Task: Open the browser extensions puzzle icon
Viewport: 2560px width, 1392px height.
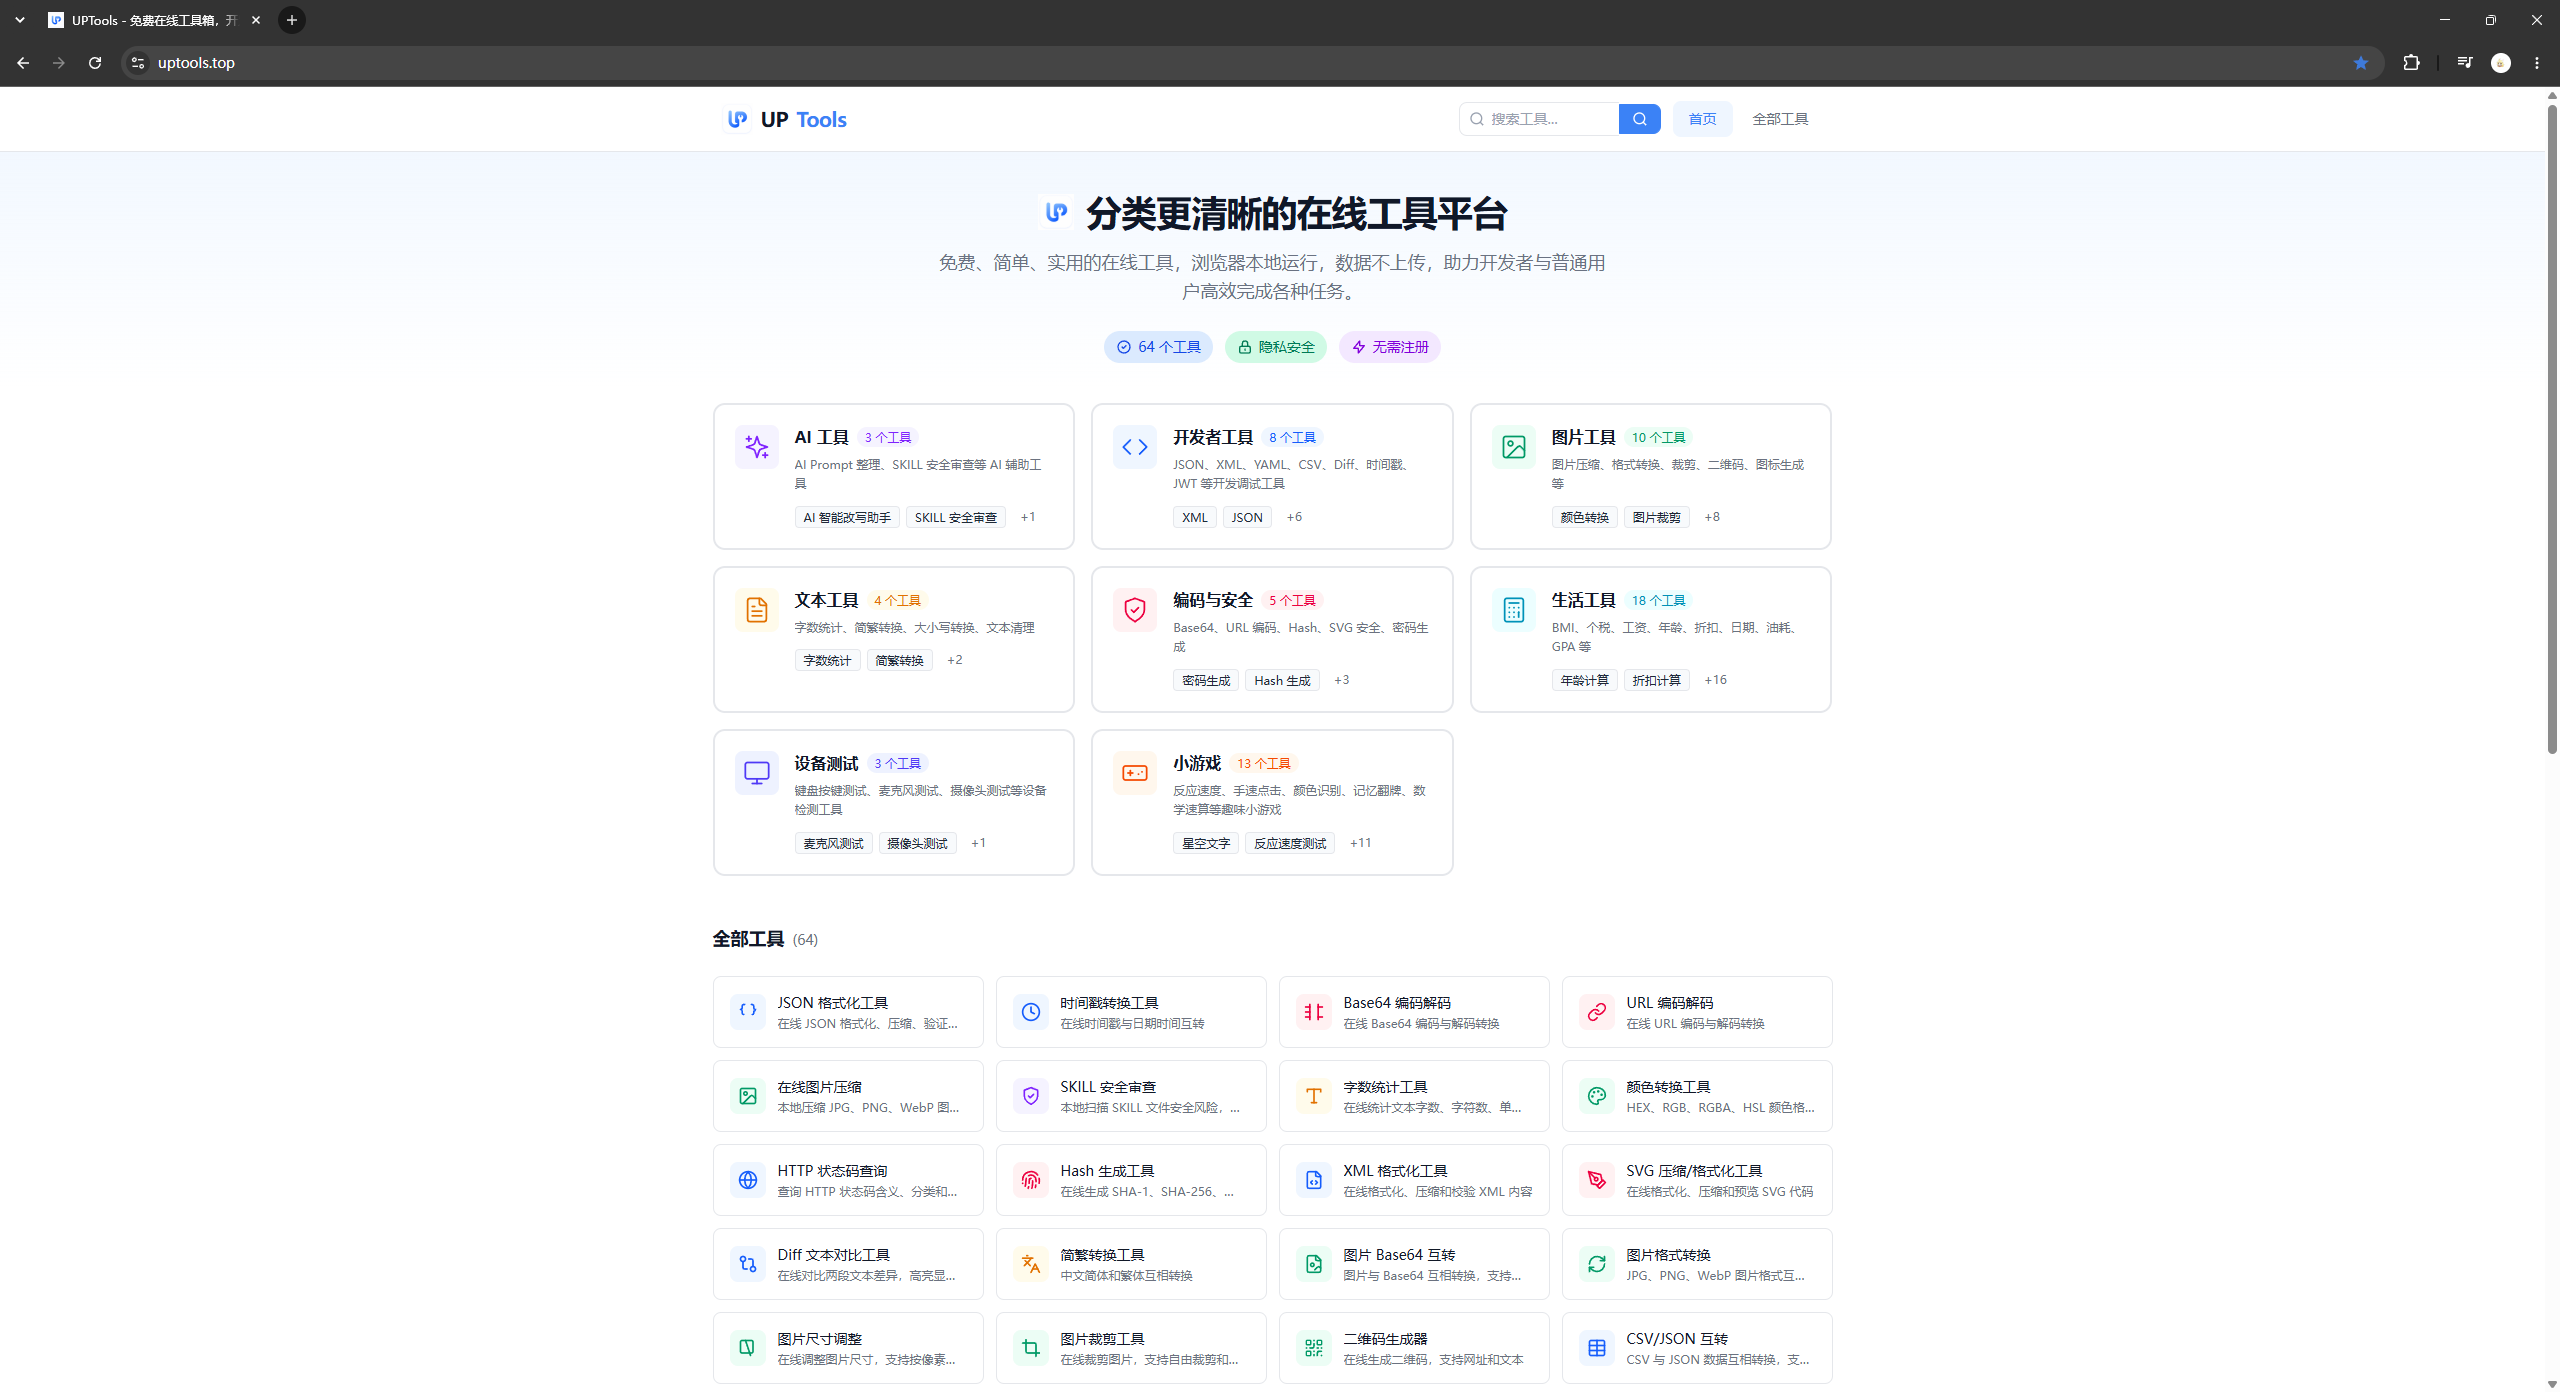Action: pos(2411,63)
